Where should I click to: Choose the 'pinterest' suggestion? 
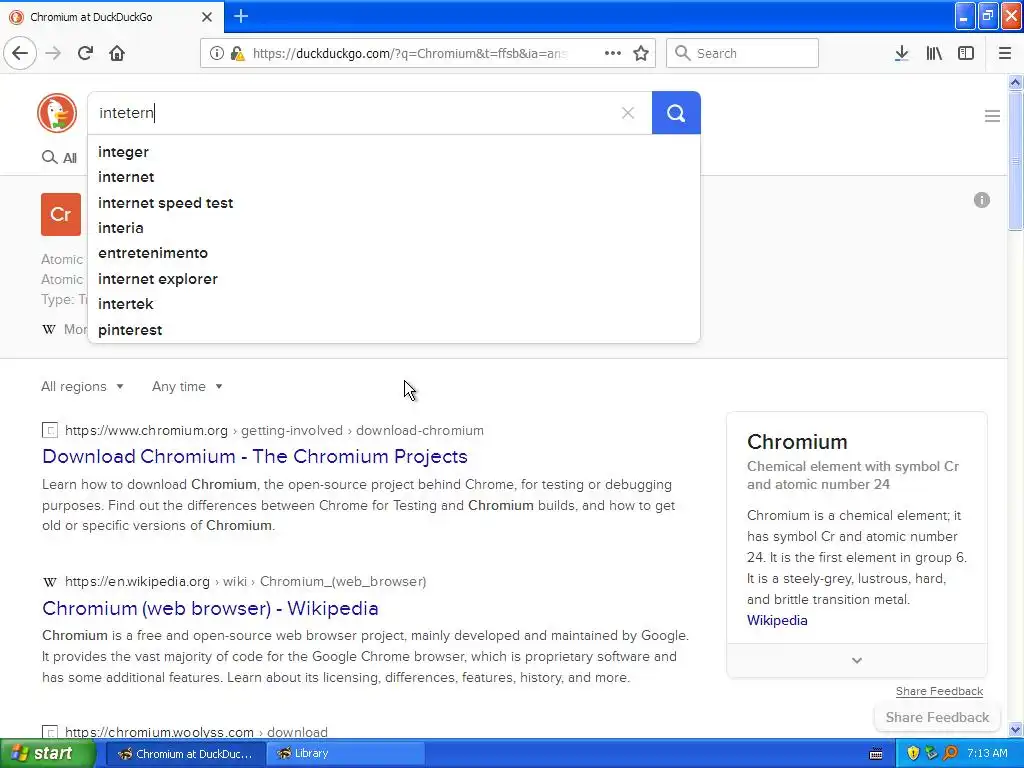[393, 330]
